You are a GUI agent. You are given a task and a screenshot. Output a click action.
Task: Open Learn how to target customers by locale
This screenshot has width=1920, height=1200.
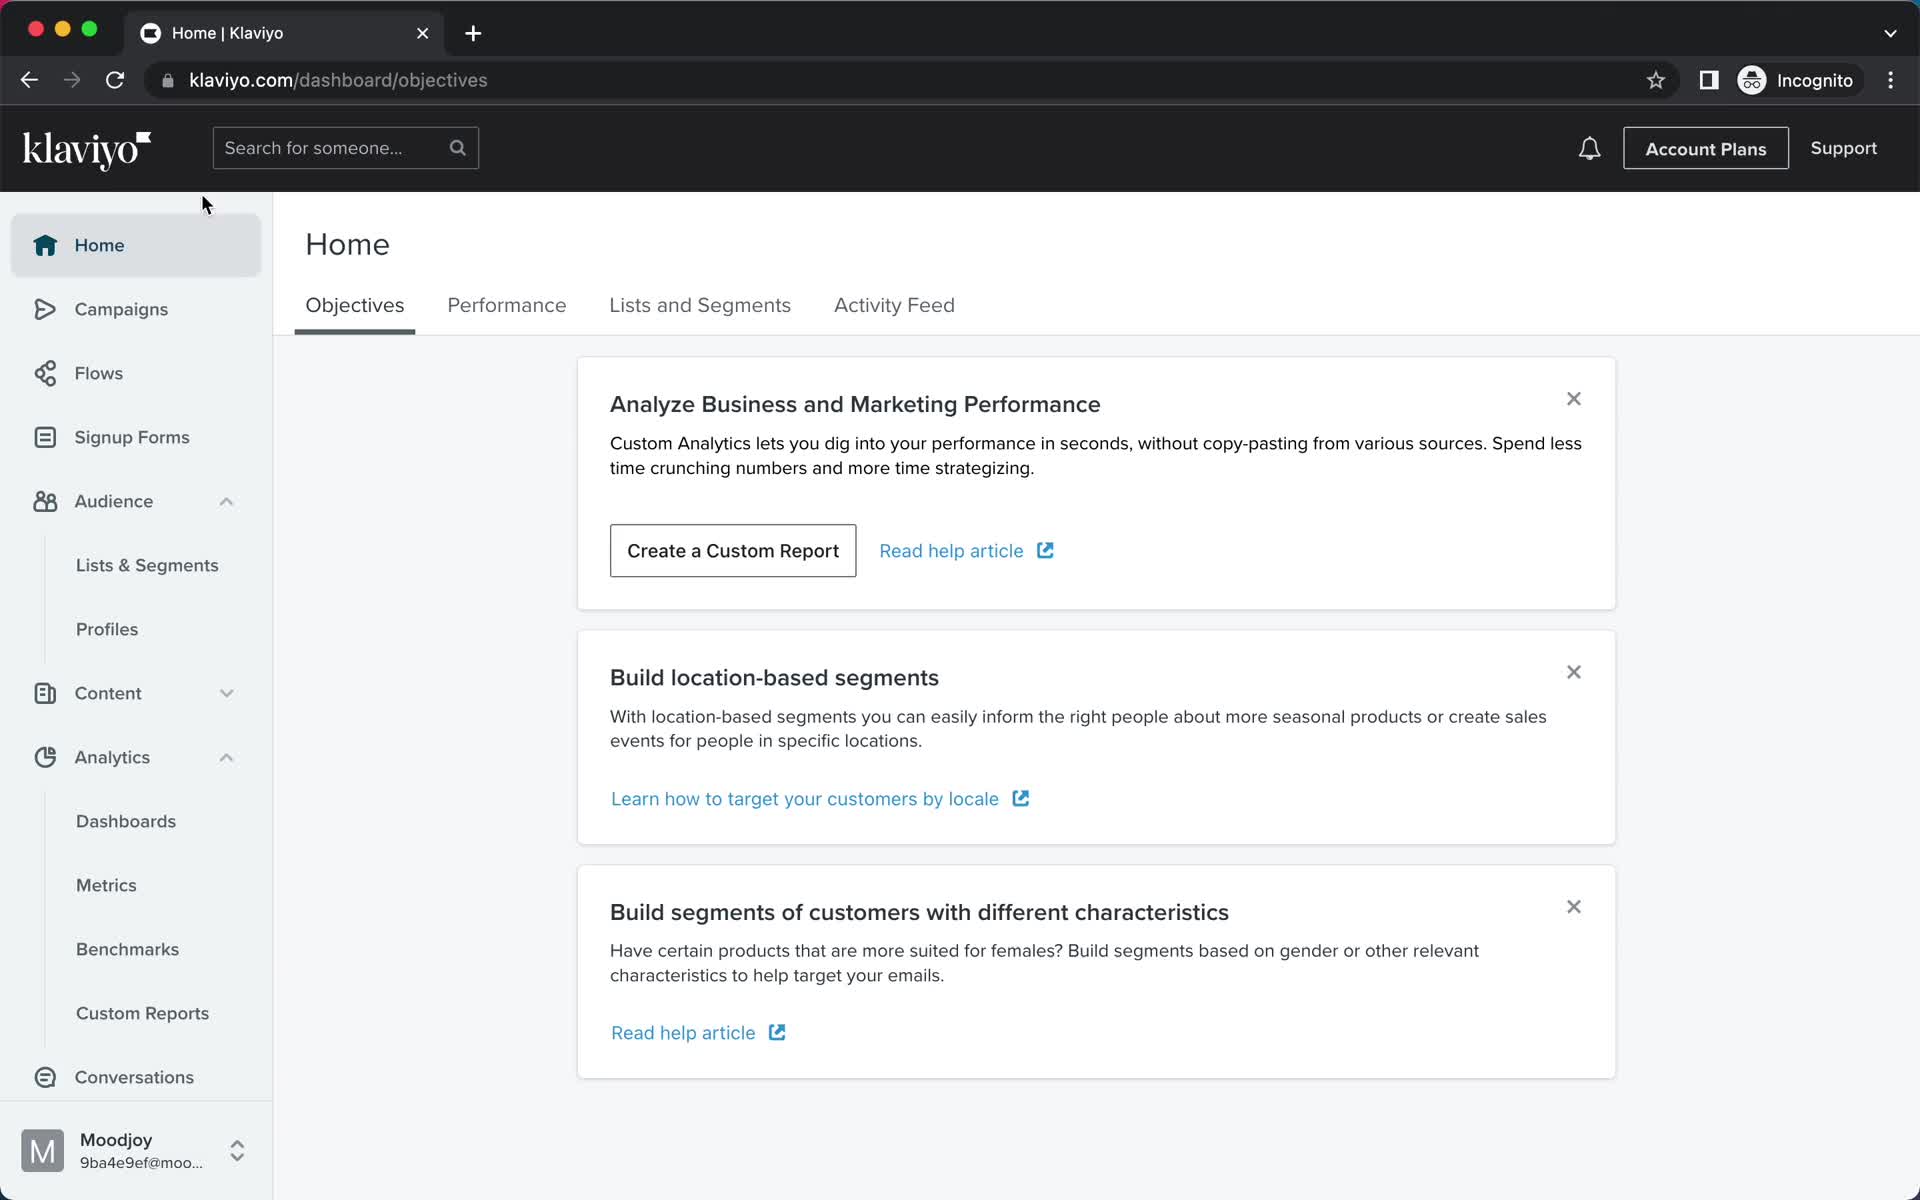point(805,799)
